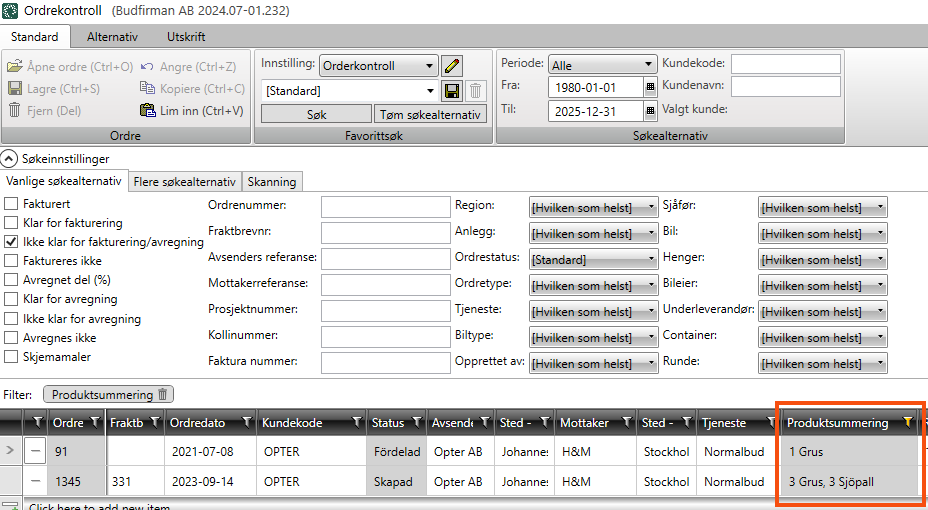
Task: Click the filter icon on Produktsummering column
Action: (908, 423)
